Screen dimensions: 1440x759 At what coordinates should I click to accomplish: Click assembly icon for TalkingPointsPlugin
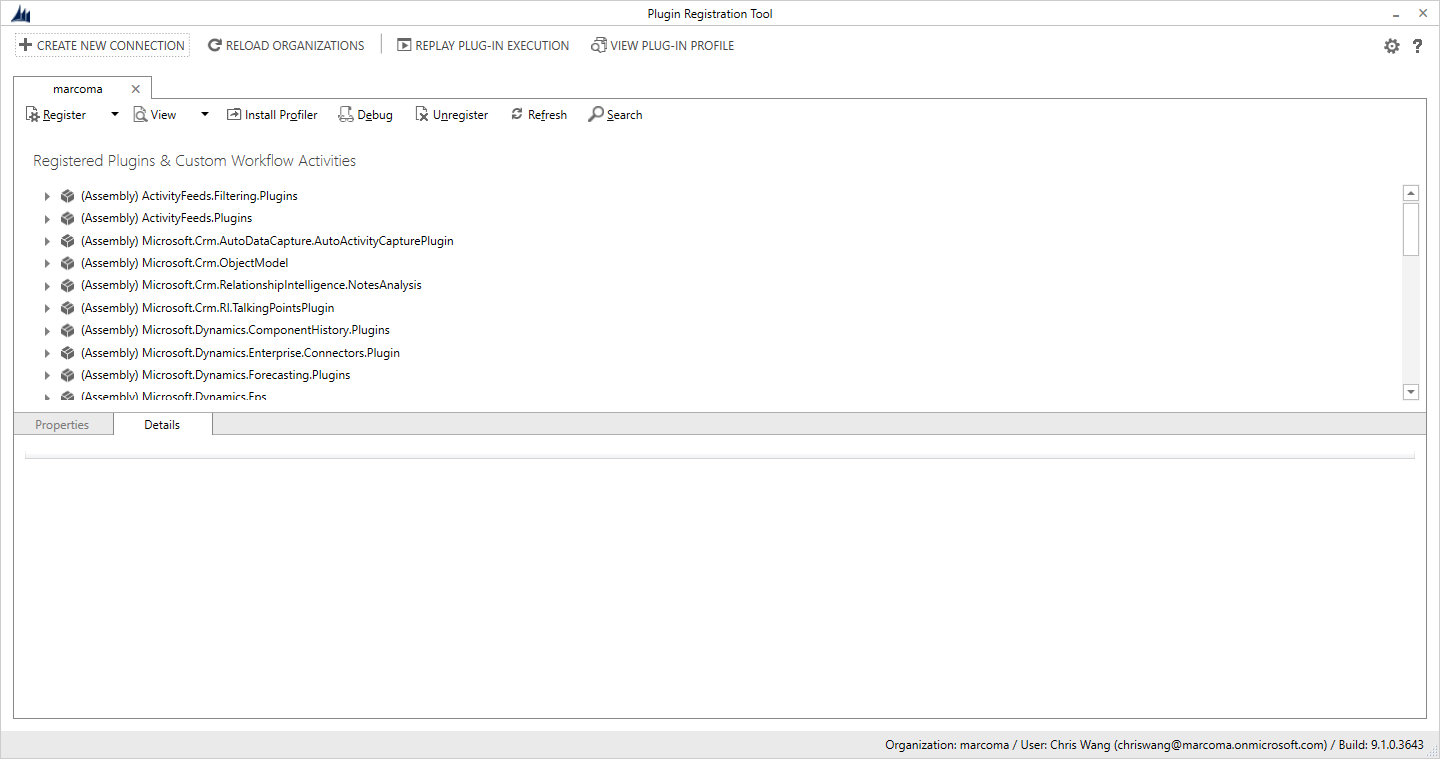(x=67, y=308)
